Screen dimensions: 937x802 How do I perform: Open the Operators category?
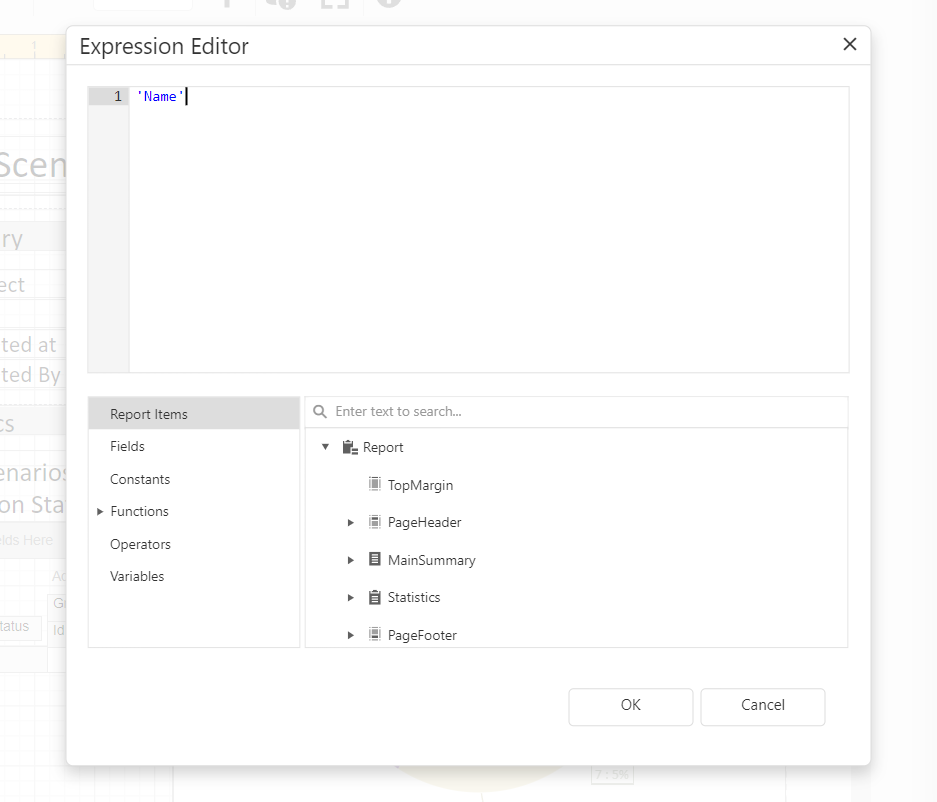coord(140,544)
